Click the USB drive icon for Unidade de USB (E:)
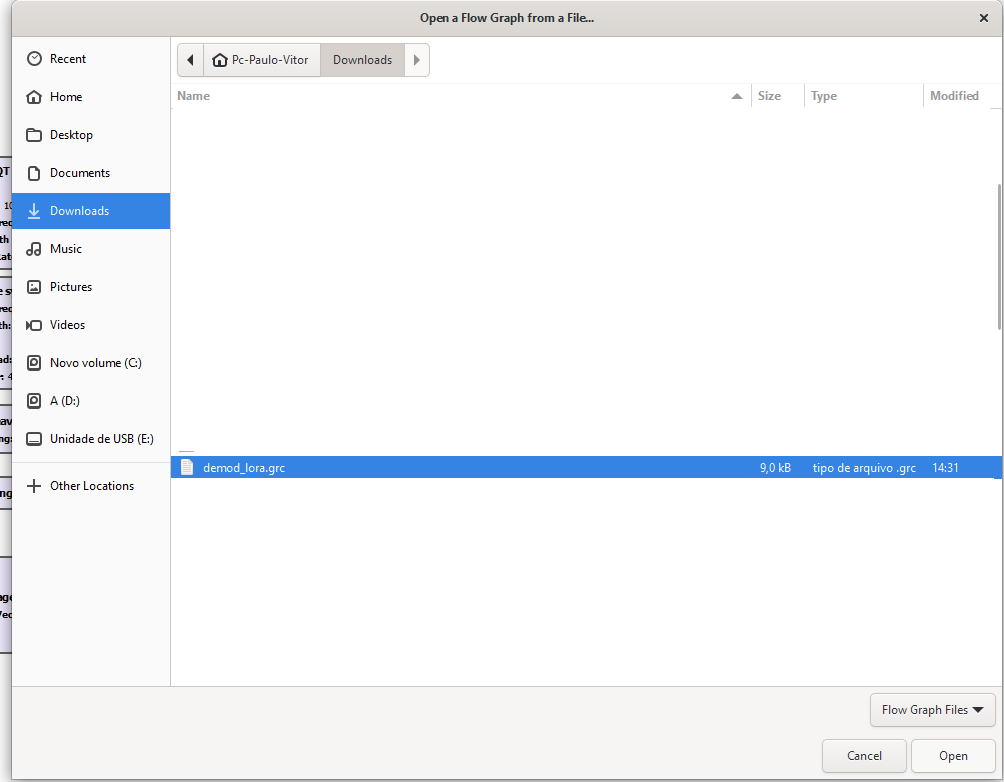The image size is (1004, 782). (34, 439)
